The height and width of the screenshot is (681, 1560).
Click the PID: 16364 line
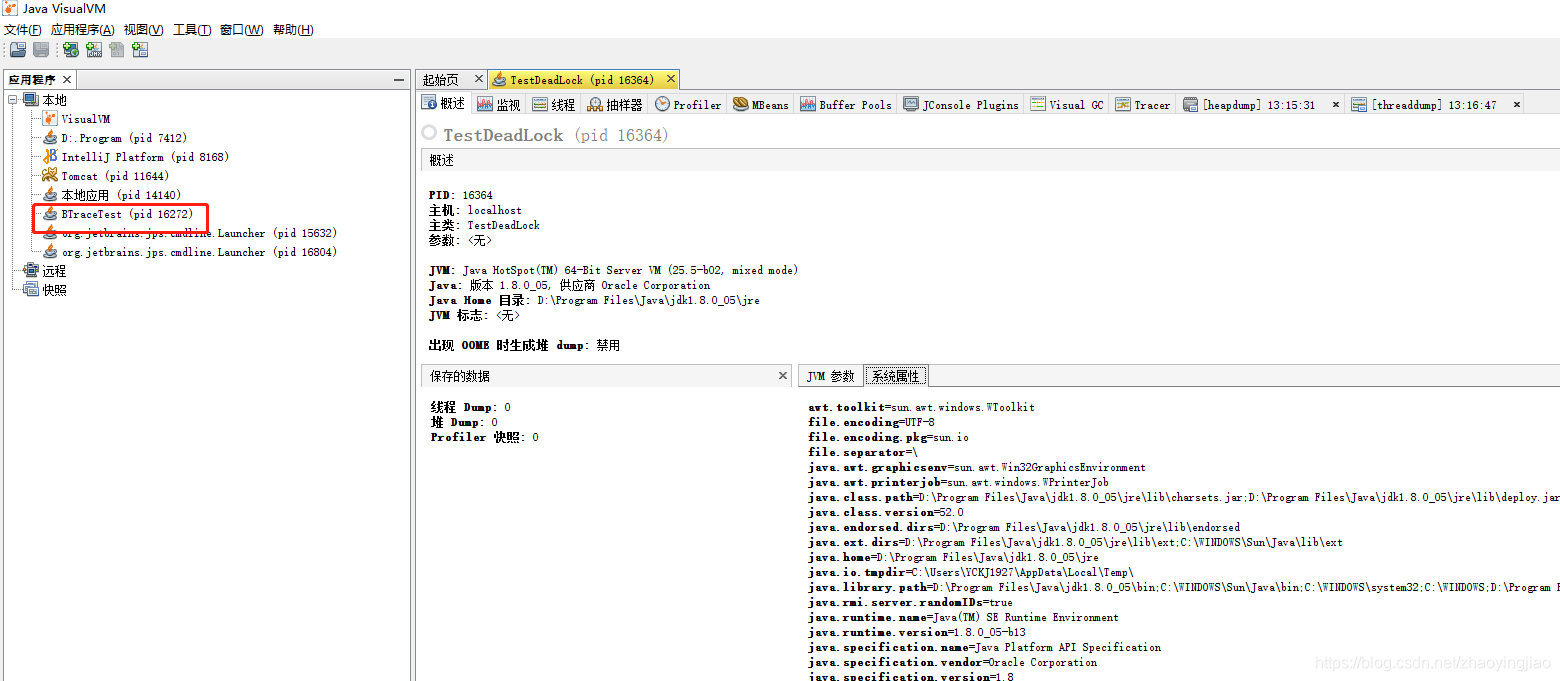pyautogui.click(x=461, y=195)
